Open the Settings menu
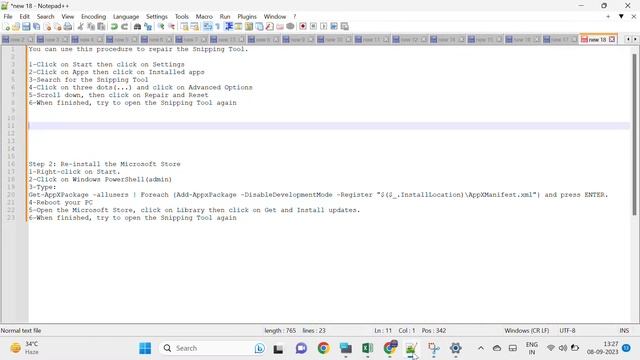This screenshot has height=360, width=640. (157, 16)
